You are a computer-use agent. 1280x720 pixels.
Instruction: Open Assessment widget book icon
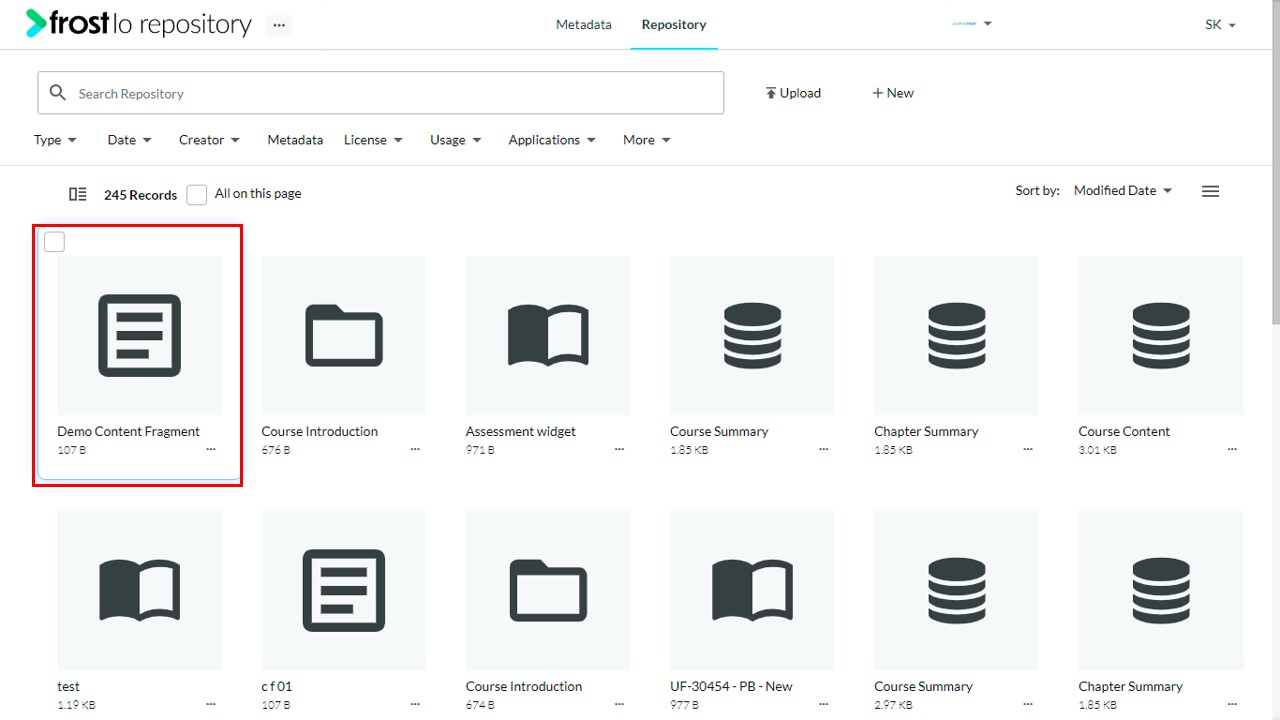[x=548, y=335]
